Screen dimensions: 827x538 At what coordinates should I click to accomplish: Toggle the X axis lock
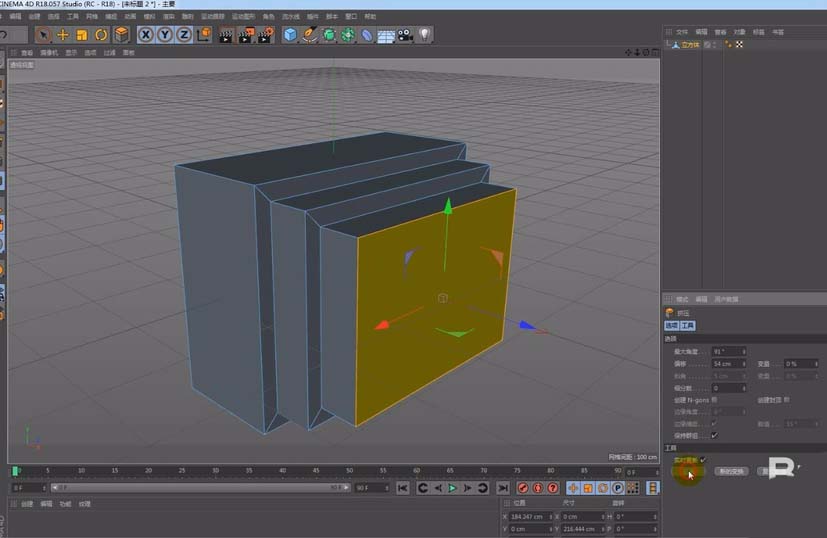coord(146,35)
